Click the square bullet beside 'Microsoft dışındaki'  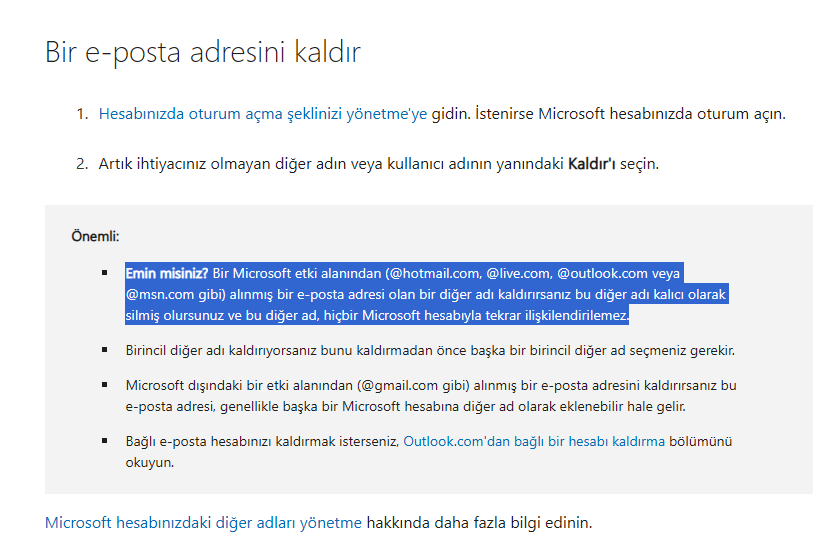click(x=105, y=385)
